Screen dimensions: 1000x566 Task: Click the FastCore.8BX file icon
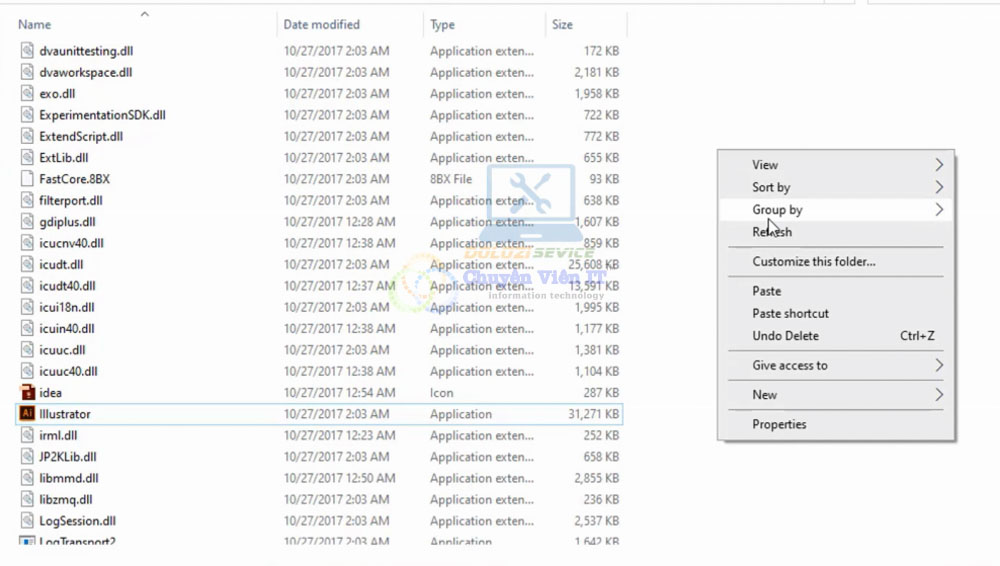click(27, 179)
